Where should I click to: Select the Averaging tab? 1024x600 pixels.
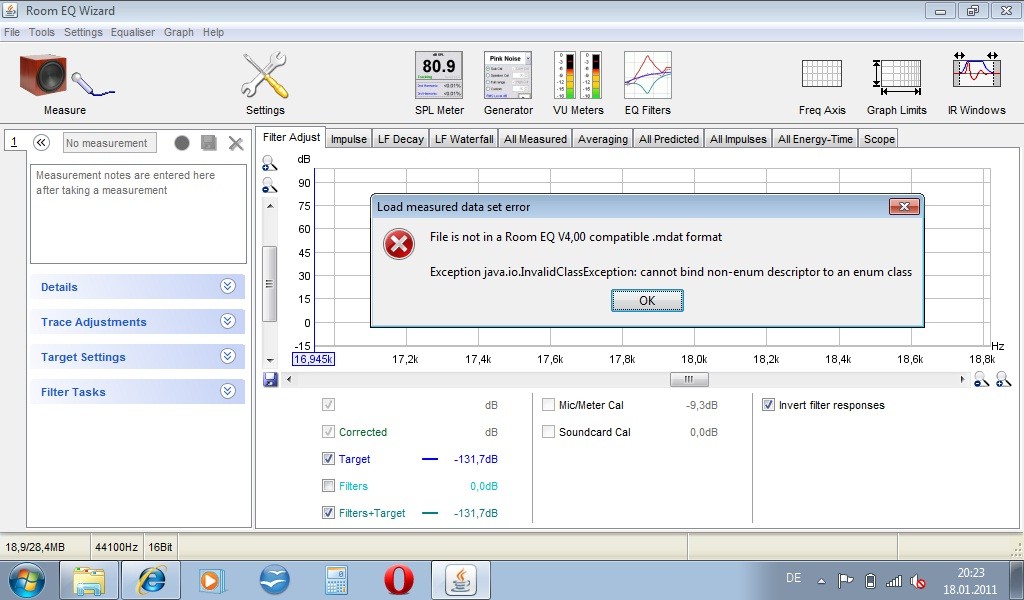pos(603,139)
